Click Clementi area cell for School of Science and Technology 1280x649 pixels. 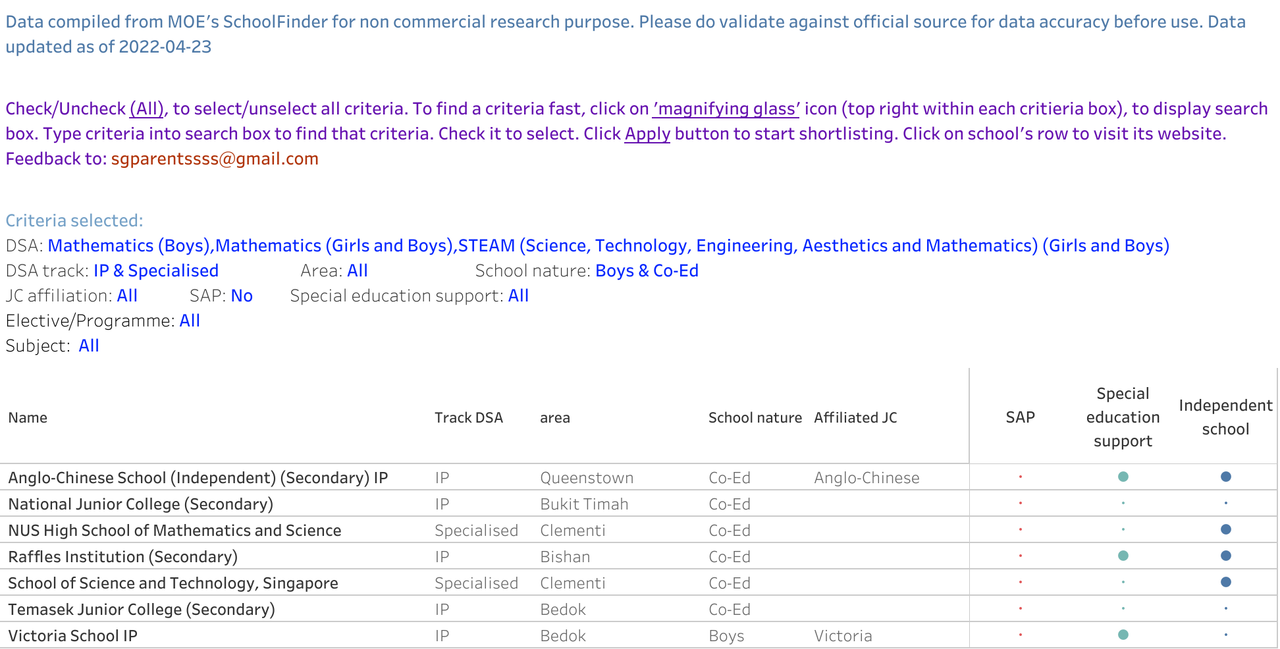click(x=573, y=583)
